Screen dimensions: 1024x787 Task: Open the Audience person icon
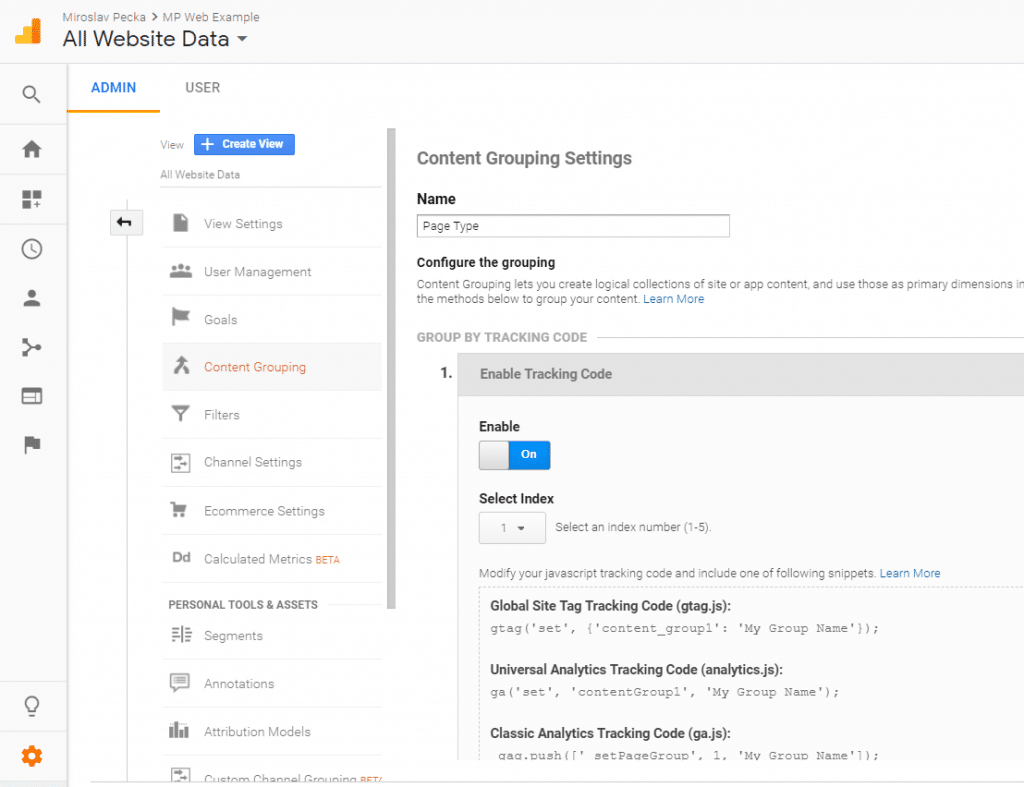pyautogui.click(x=31, y=297)
